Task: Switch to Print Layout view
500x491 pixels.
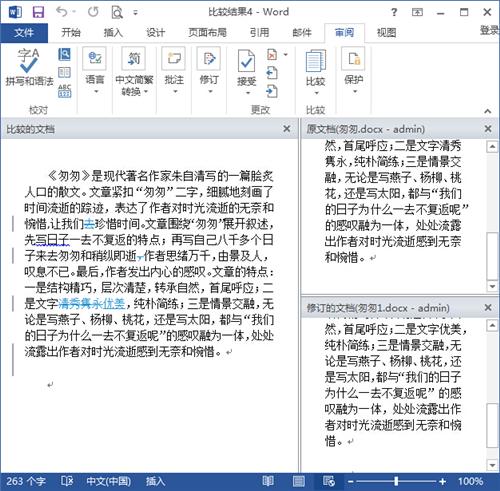Action: [x=299, y=481]
